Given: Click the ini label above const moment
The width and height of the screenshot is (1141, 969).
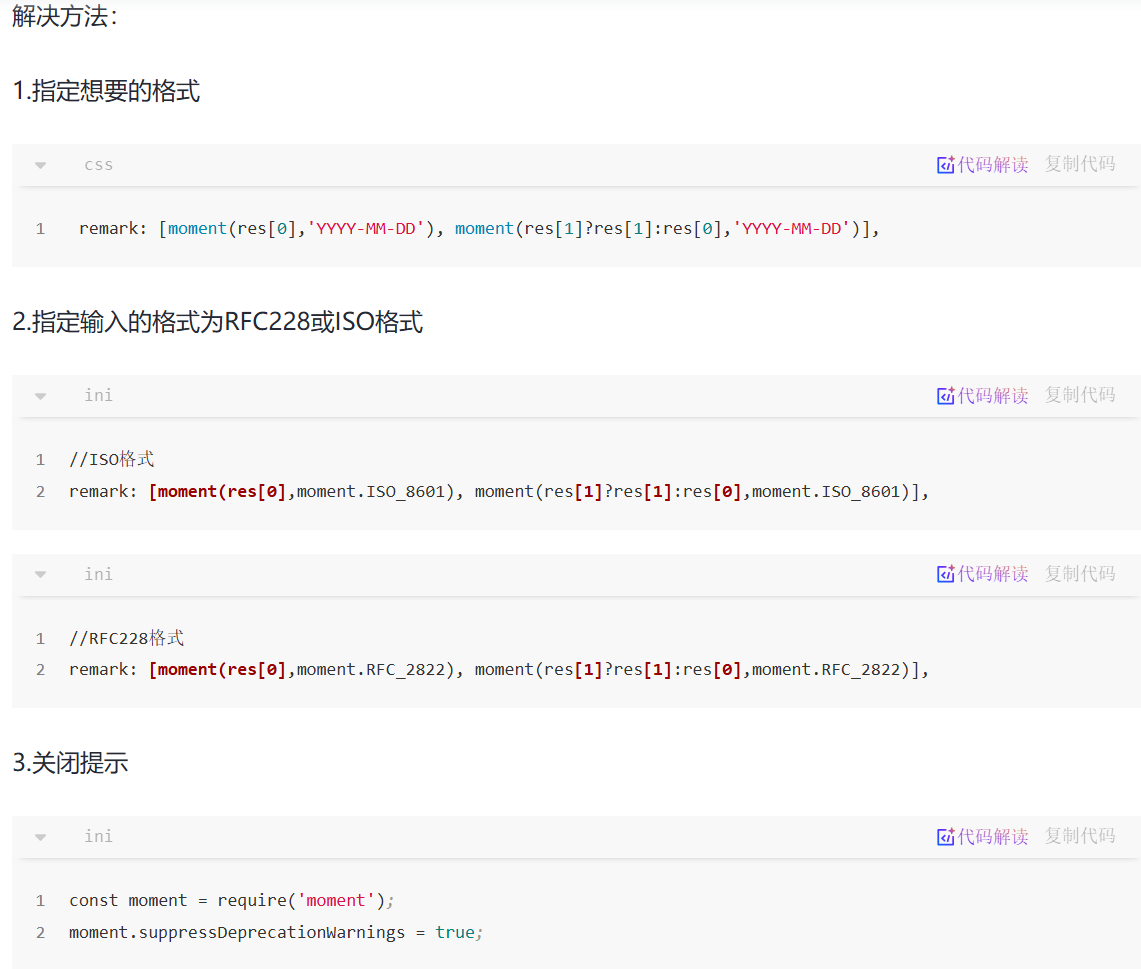Looking at the screenshot, I should pyautogui.click(x=98, y=836).
